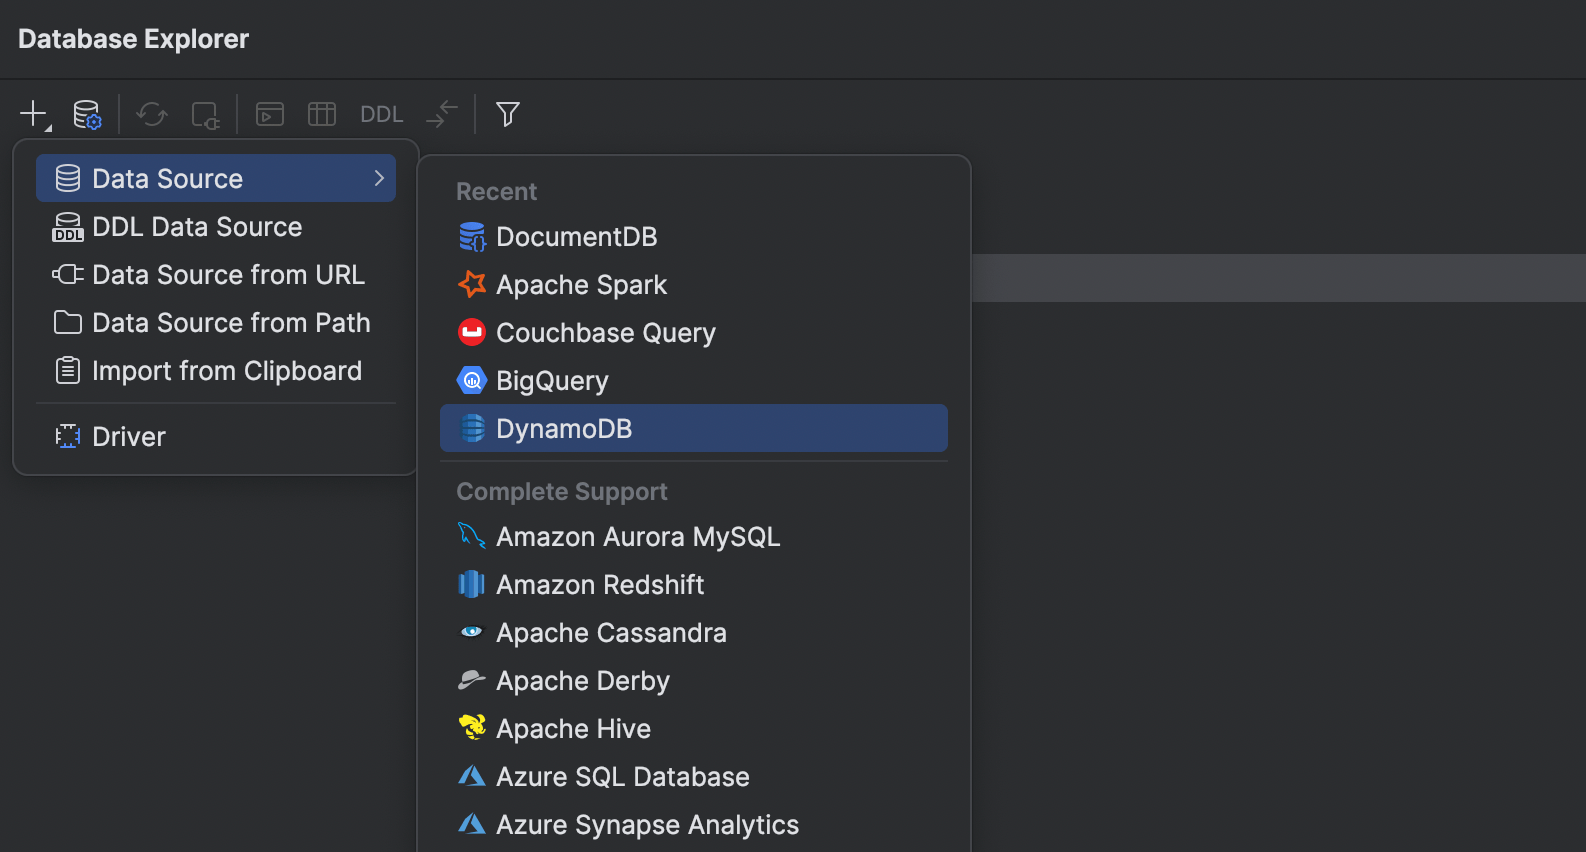Click the New (plus) toolbar icon
This screenshot has width=1586, height=852.
click(34, 114)
